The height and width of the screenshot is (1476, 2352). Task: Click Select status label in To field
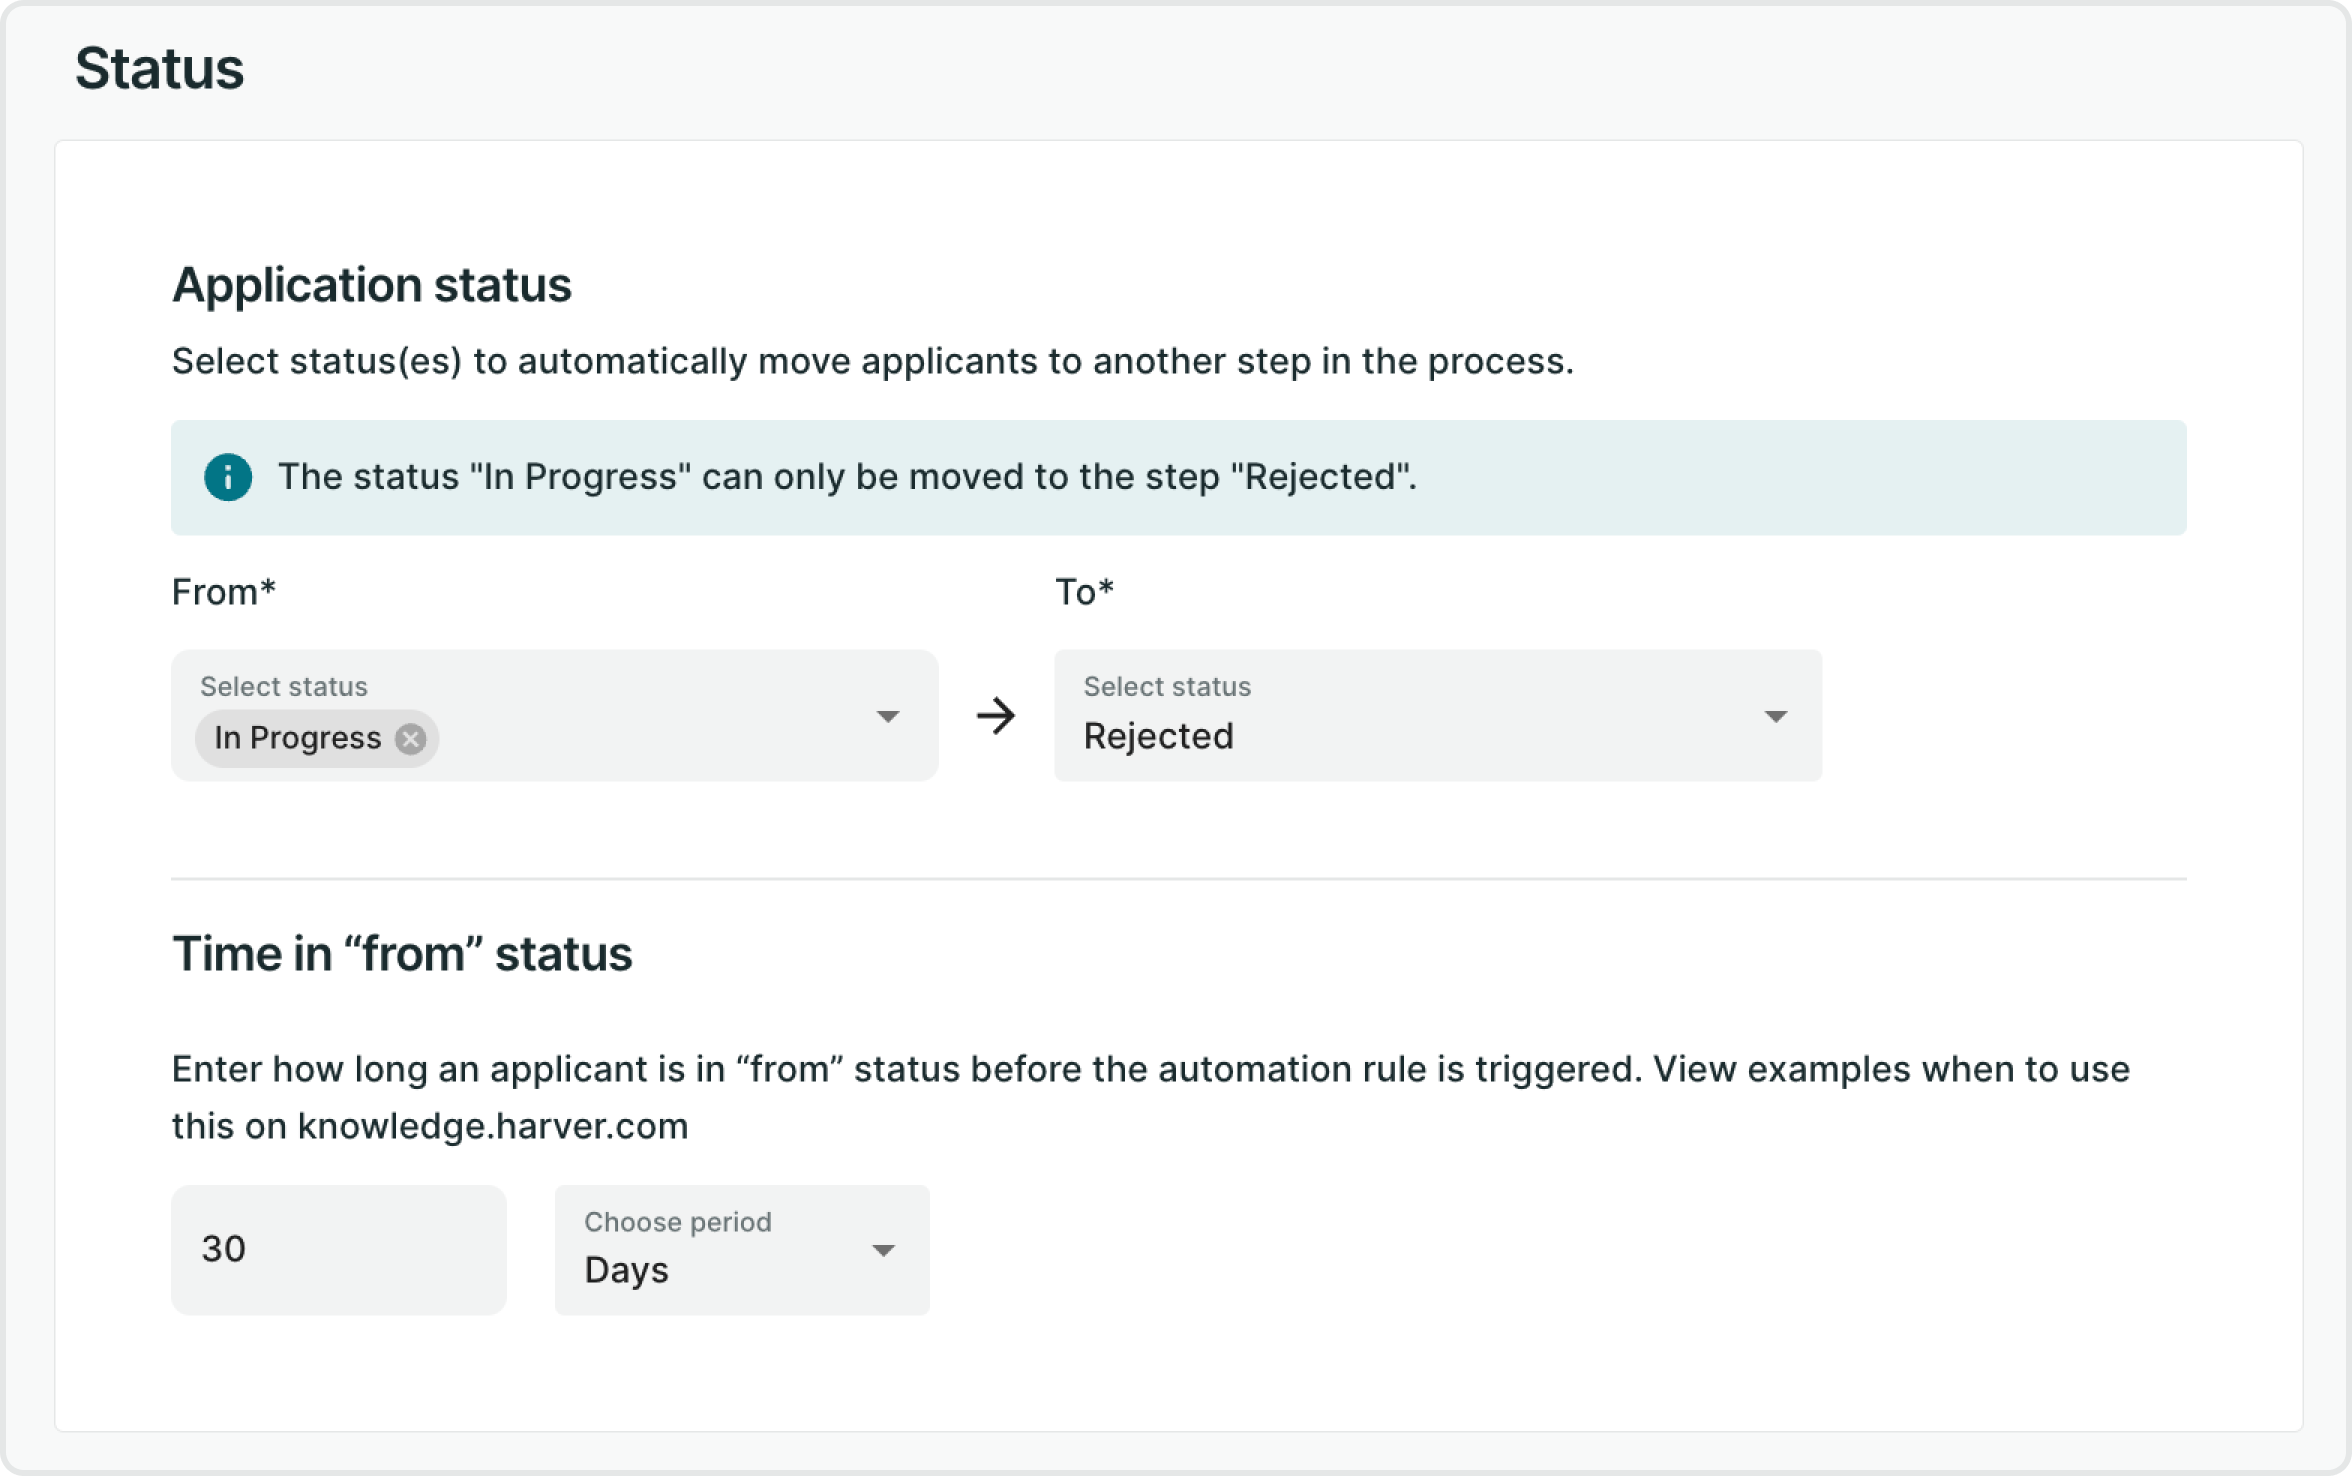pyautogui.click(x=1167, y=687)
